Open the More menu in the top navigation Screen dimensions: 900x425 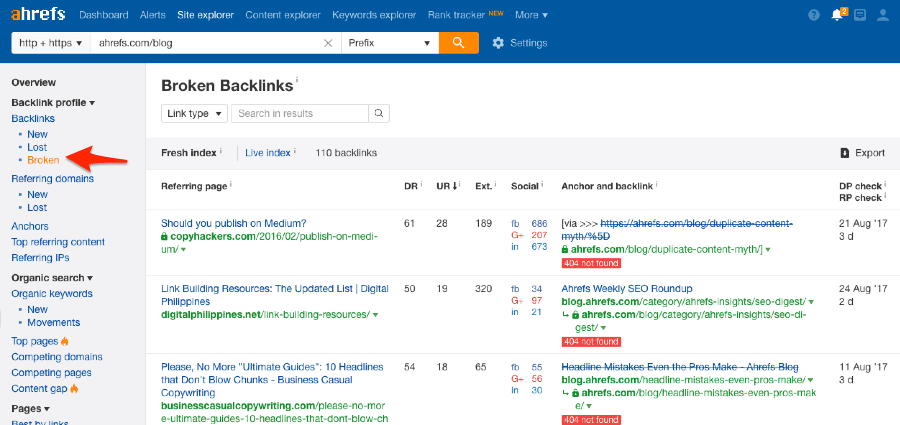[x=531, y=15]
